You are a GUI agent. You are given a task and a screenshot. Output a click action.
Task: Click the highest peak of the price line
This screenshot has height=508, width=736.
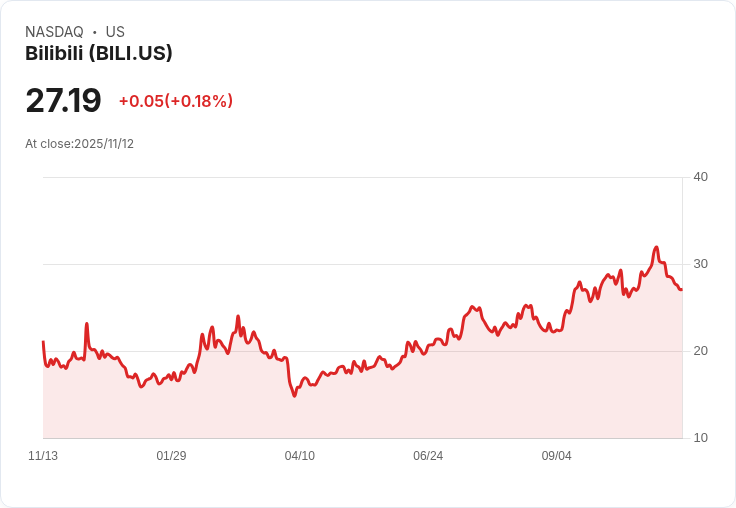coord(656,247)
